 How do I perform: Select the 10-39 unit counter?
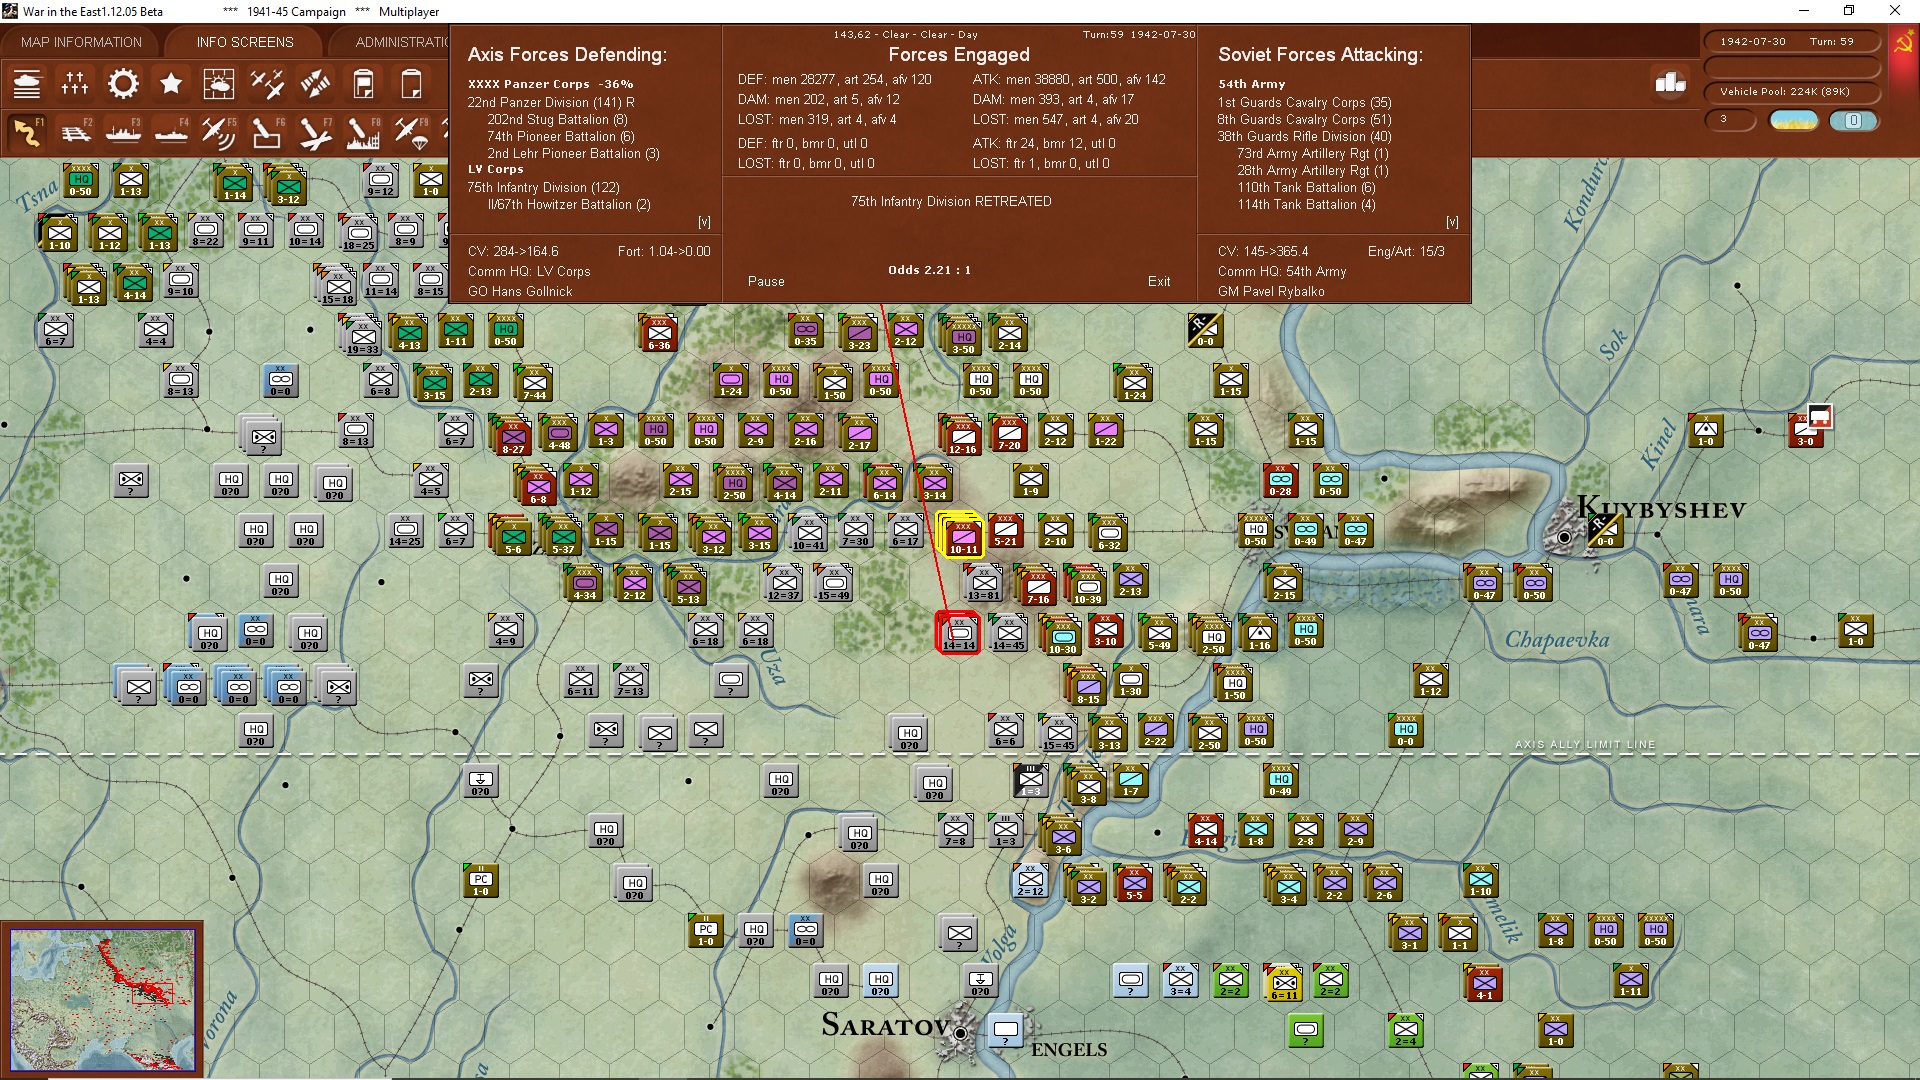click(1086, 585)
